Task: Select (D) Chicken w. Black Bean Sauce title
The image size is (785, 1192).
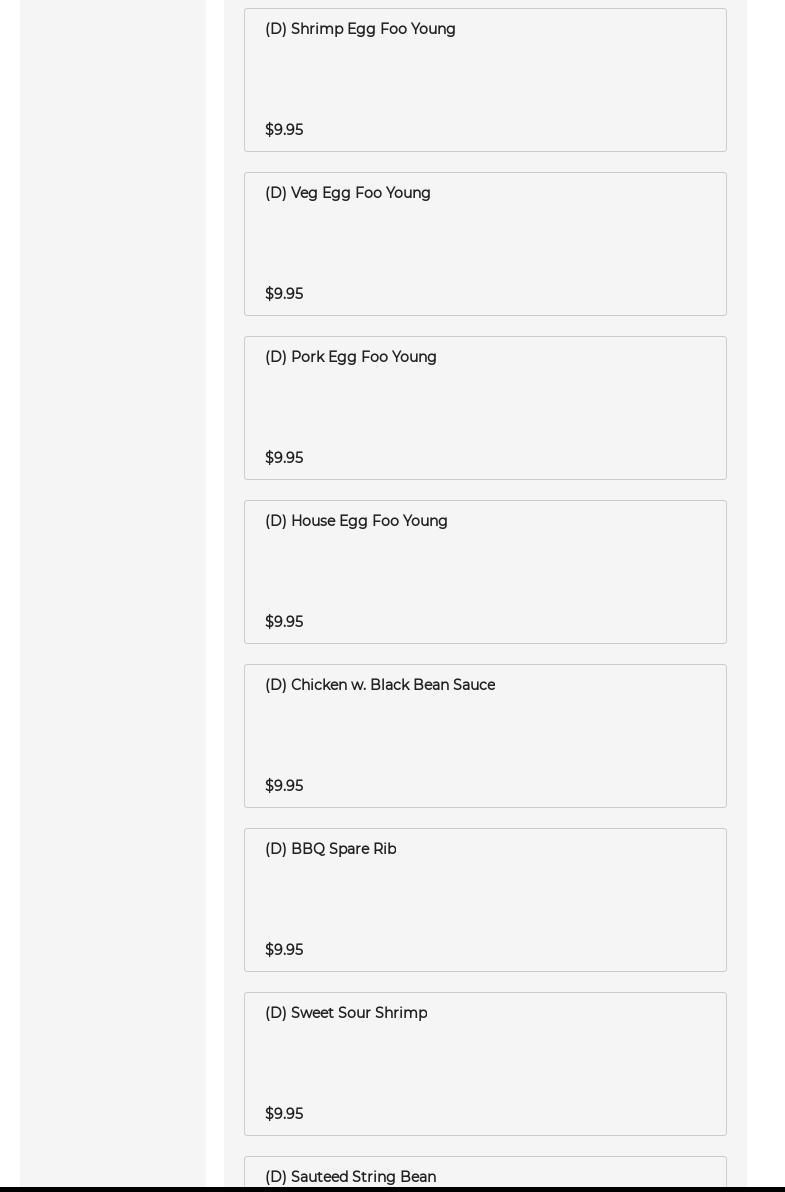Action: (x=379, y=685)
